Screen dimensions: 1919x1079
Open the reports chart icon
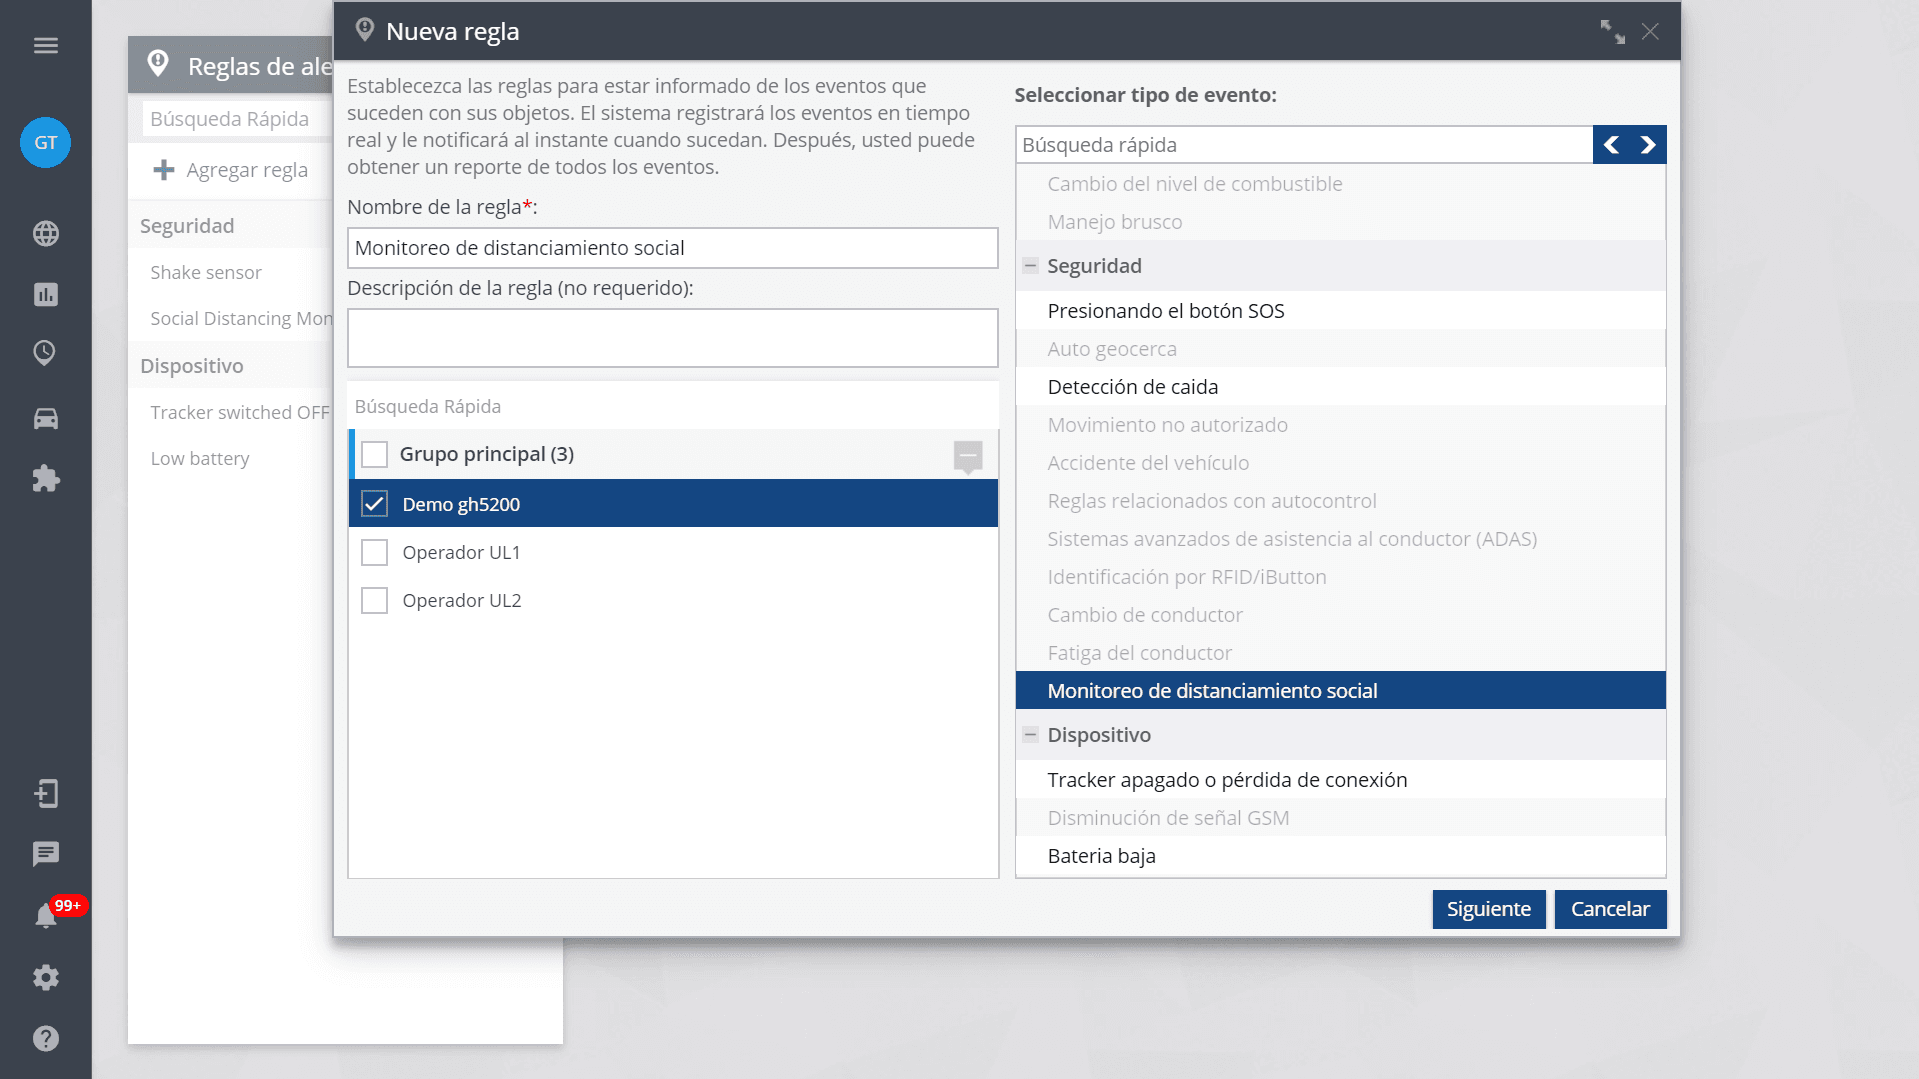[x=46, y=294]
